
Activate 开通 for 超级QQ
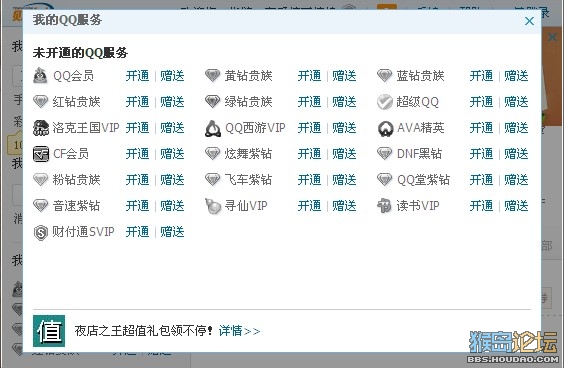(x=481, y=102)
